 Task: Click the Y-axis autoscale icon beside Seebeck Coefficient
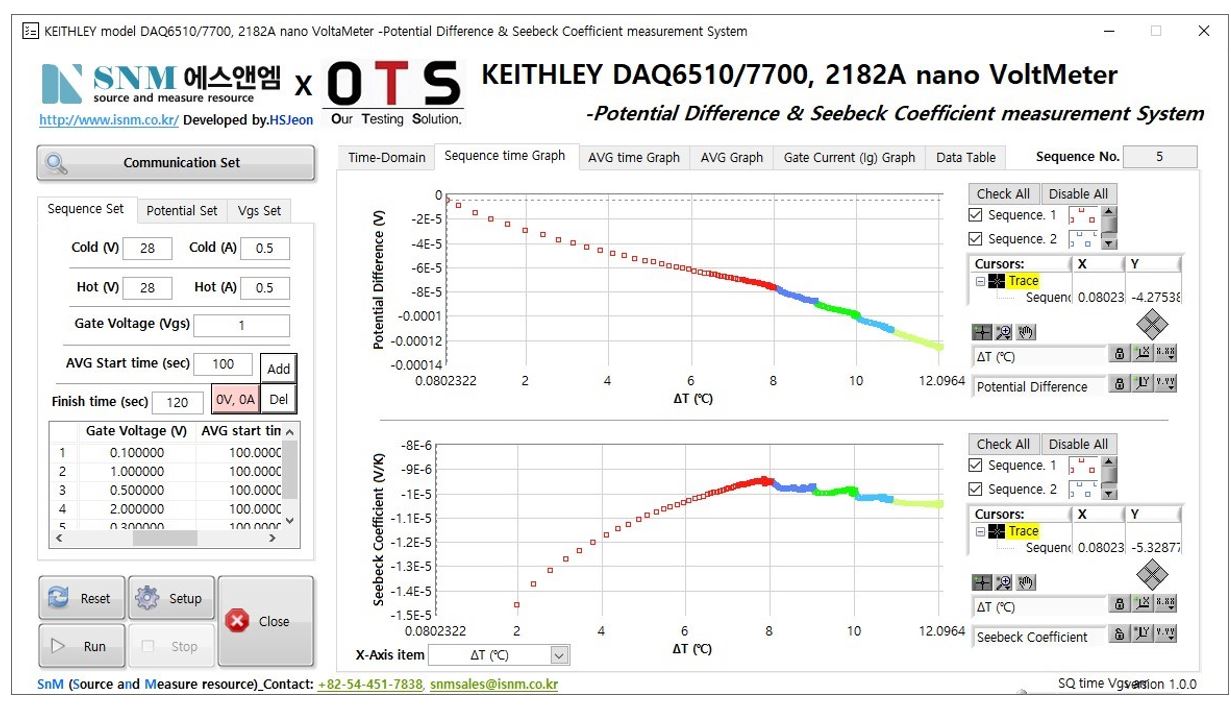coord(1144,636)
